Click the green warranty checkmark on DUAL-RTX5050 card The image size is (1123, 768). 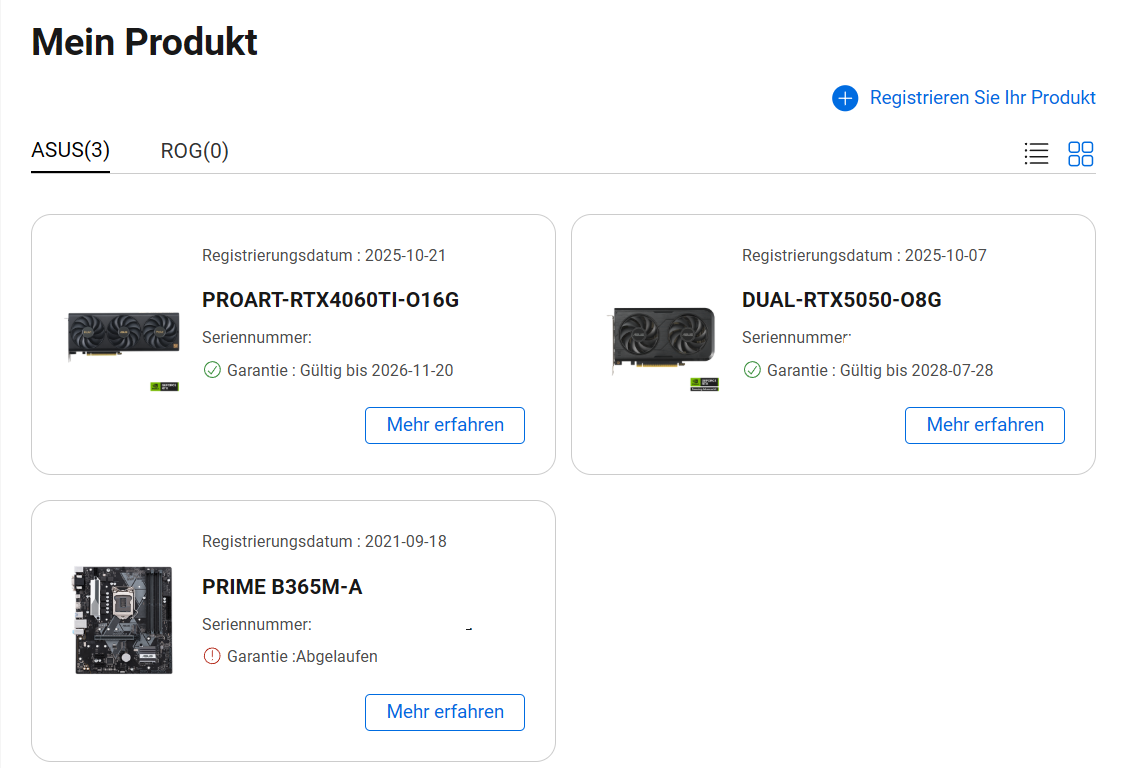[x=752, y=370]
